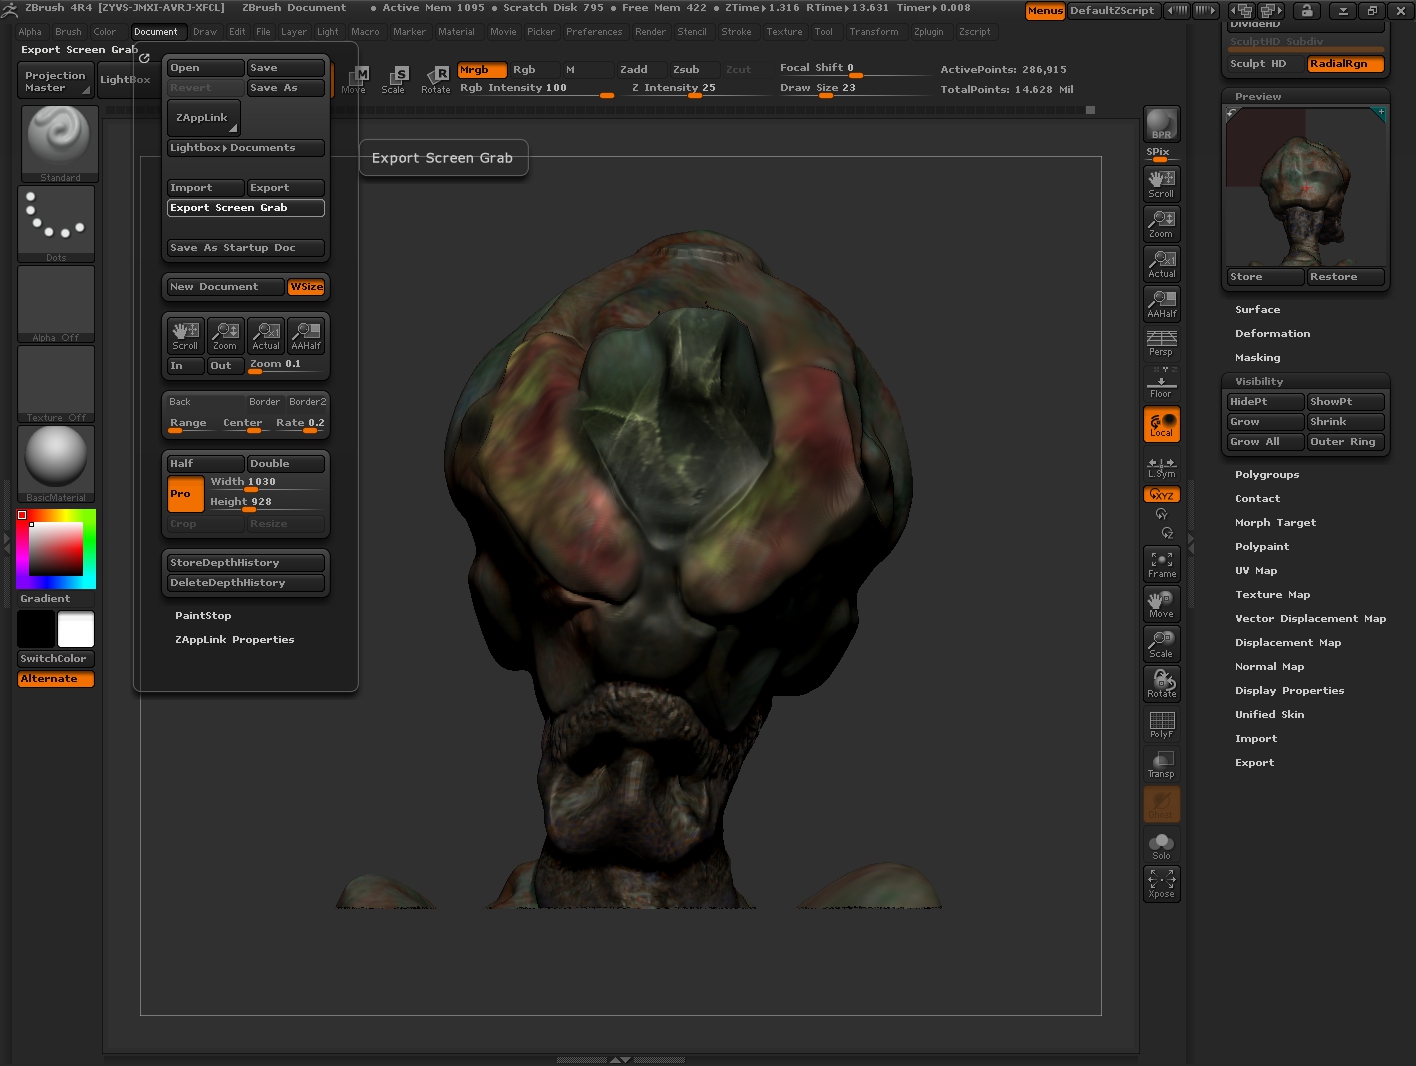Toggle the Floor grid
This screenshot has height=1066, width=1416.
[x=1161, y=384]
